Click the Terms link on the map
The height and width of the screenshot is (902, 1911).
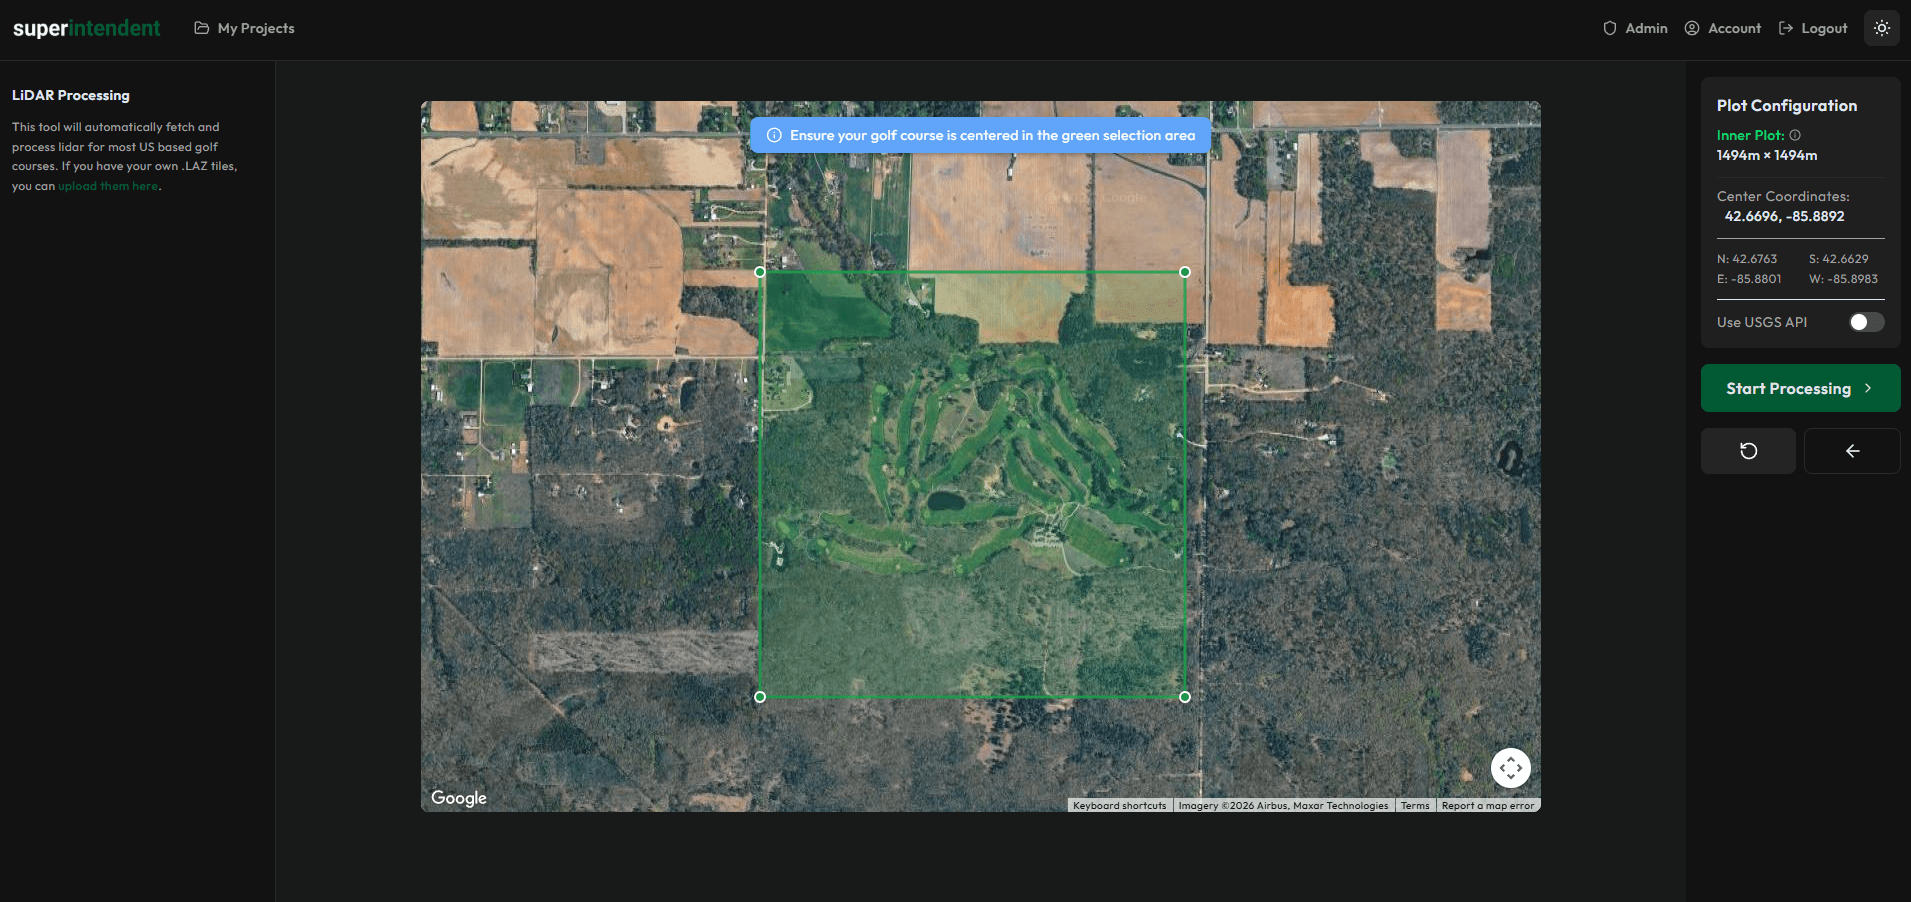[x=1414, y=805]
